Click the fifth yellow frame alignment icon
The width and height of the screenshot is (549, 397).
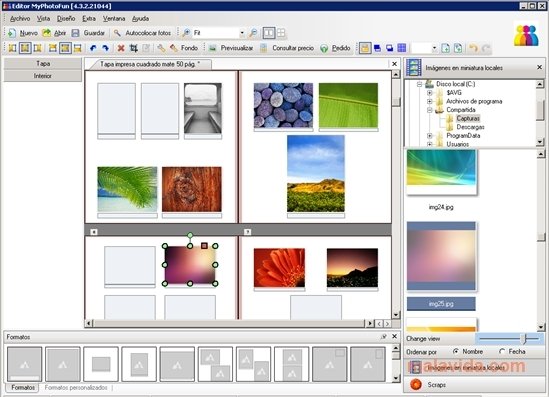65,48
